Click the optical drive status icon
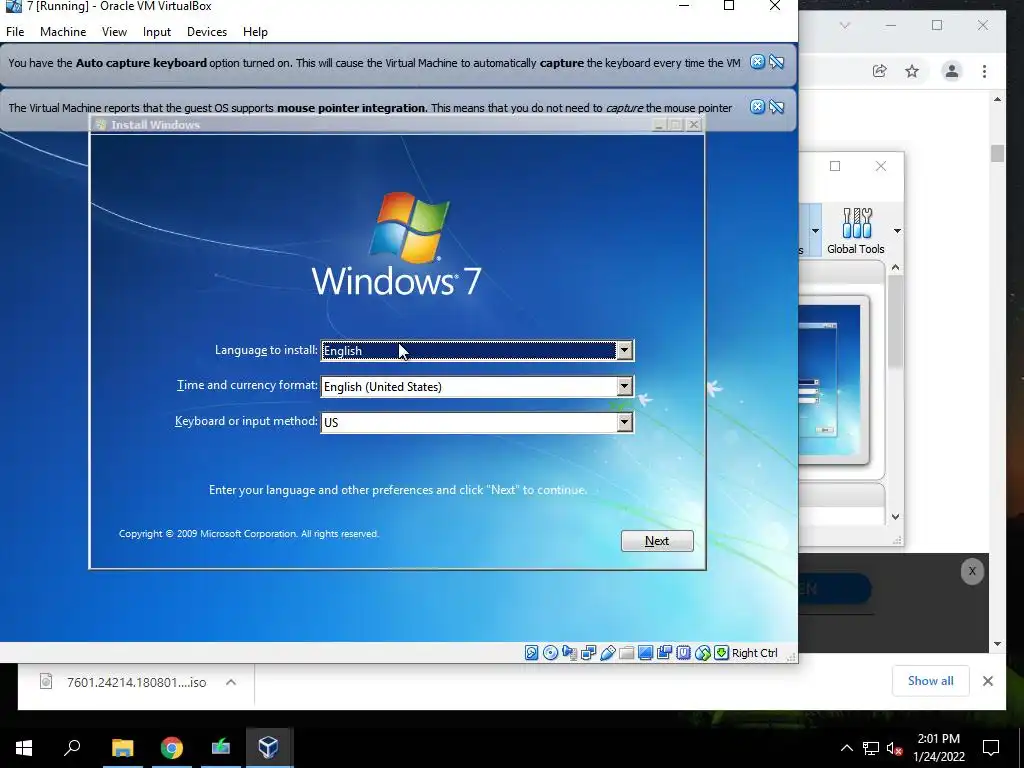The height and width of the screenshot is (768, 1024). (x=551, y=653)
